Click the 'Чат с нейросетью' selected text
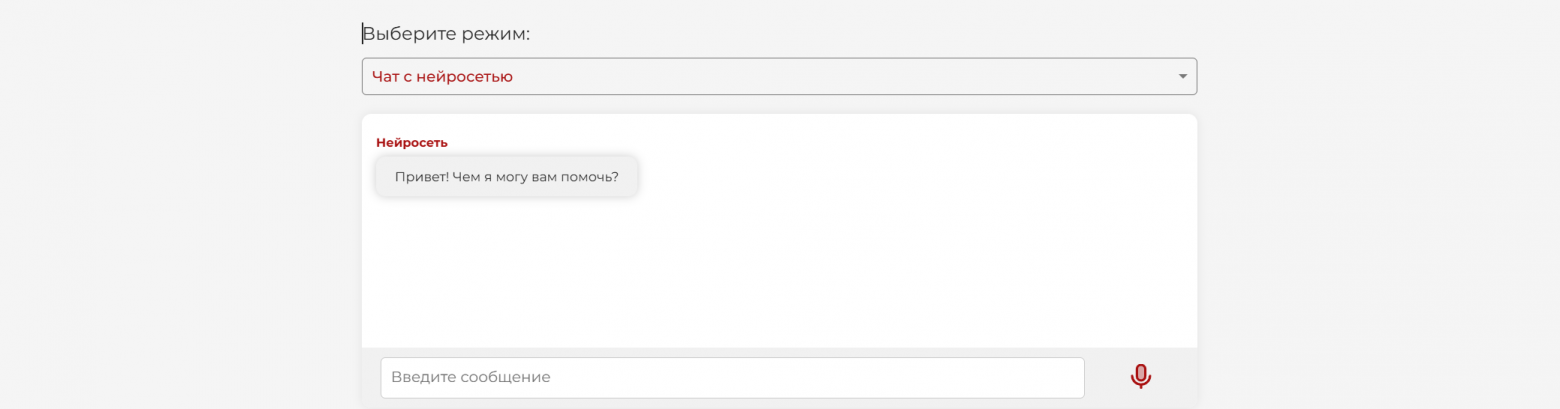This screenshot has height=409, width=1560. [442, 76]
